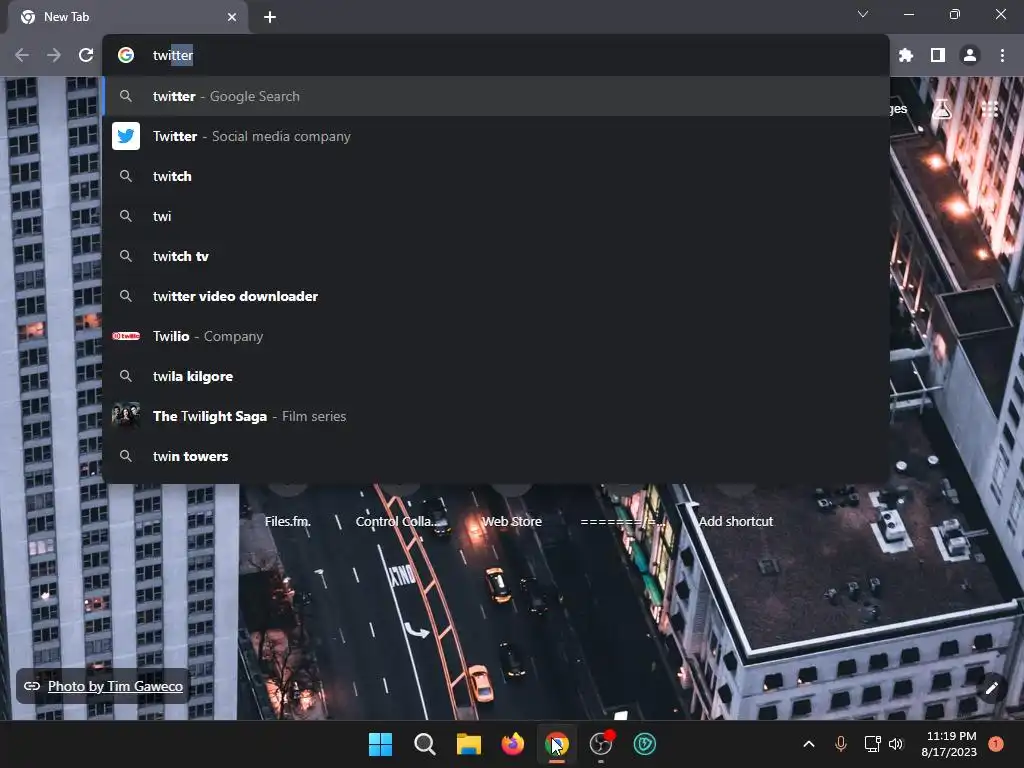Click the Twilio logo icon
Screen dimensions: 1024x768
126,336
